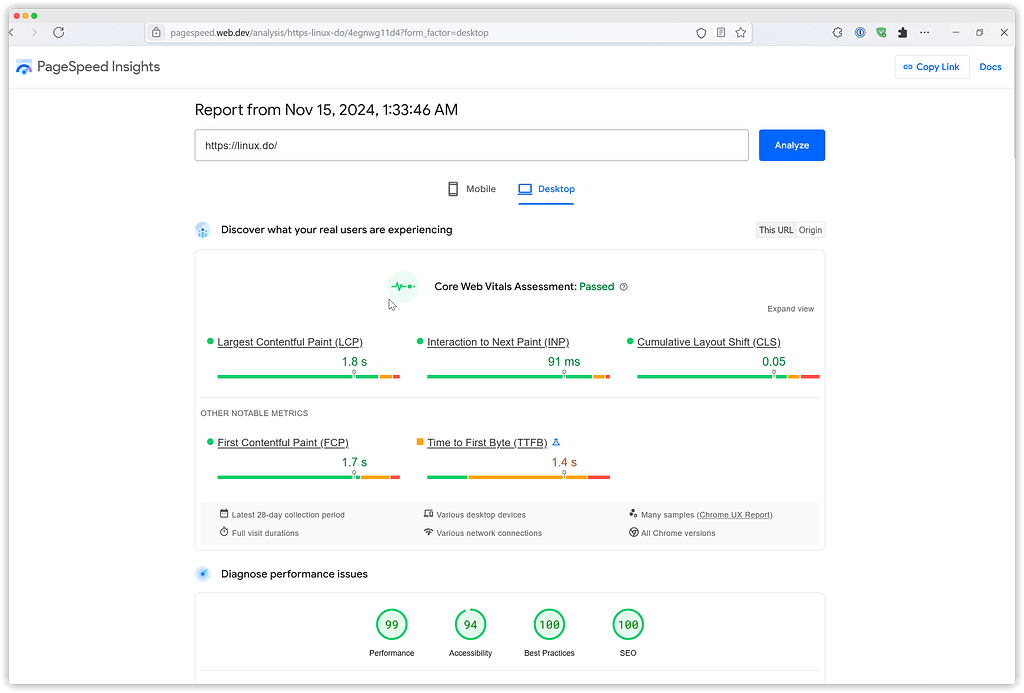Click the Best Practices score gauge
The width and height of the screenshot is (1024, 693).
click(x=549, y=625)
